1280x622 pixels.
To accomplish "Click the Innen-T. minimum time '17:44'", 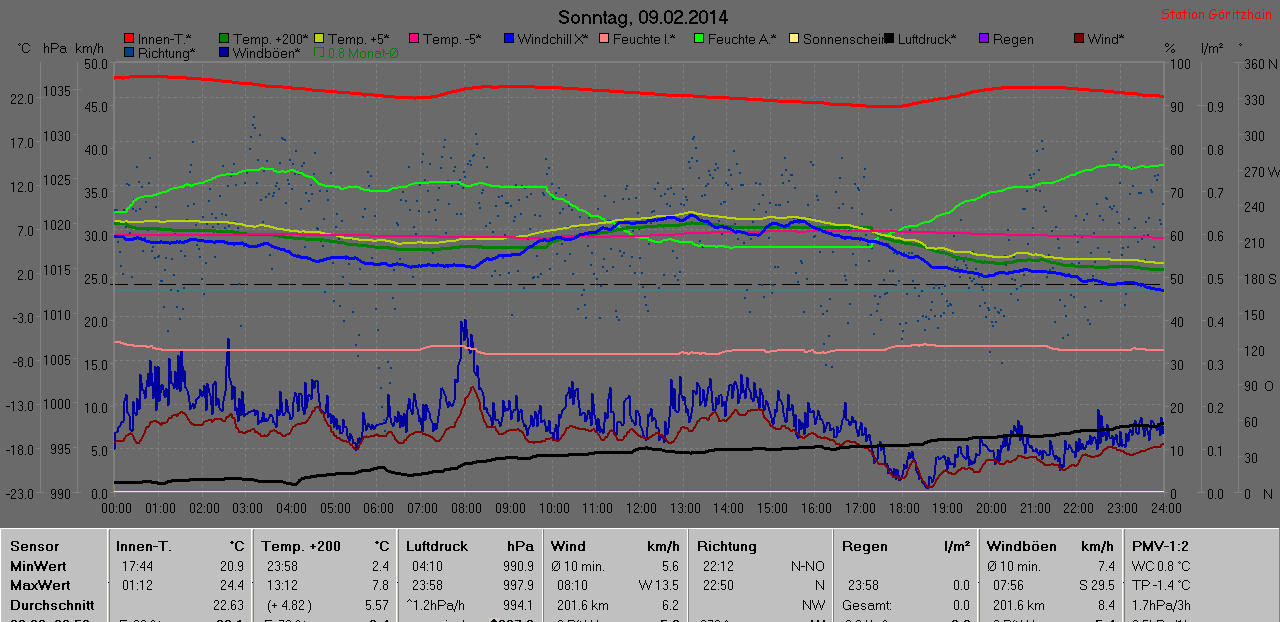I will [x=136, y=566].
